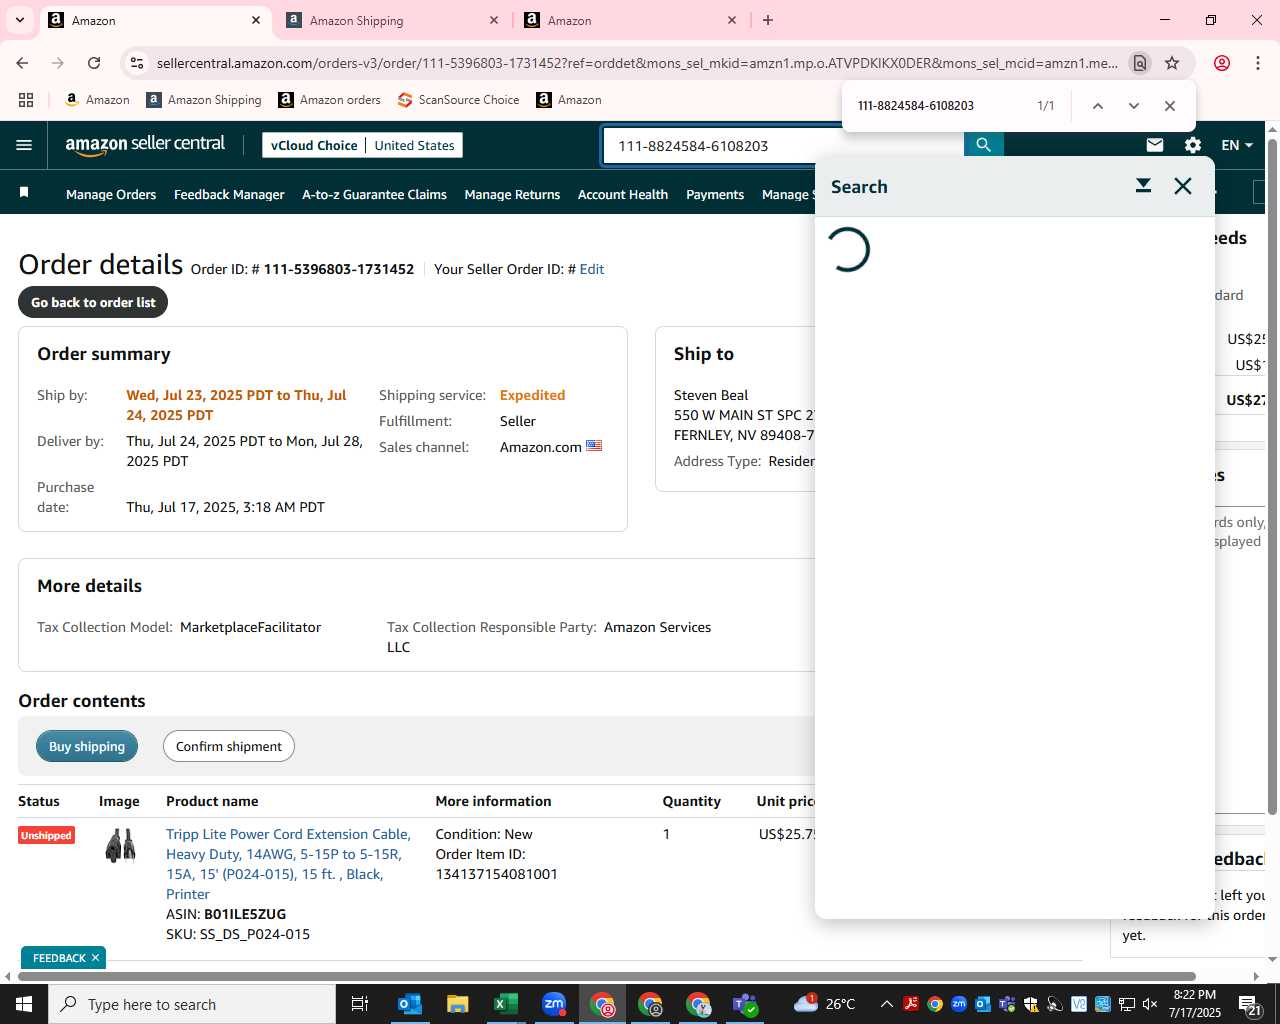1280x1024 pixels.
Task: Click the power cord product thumbnail
Action: [120, 845]
